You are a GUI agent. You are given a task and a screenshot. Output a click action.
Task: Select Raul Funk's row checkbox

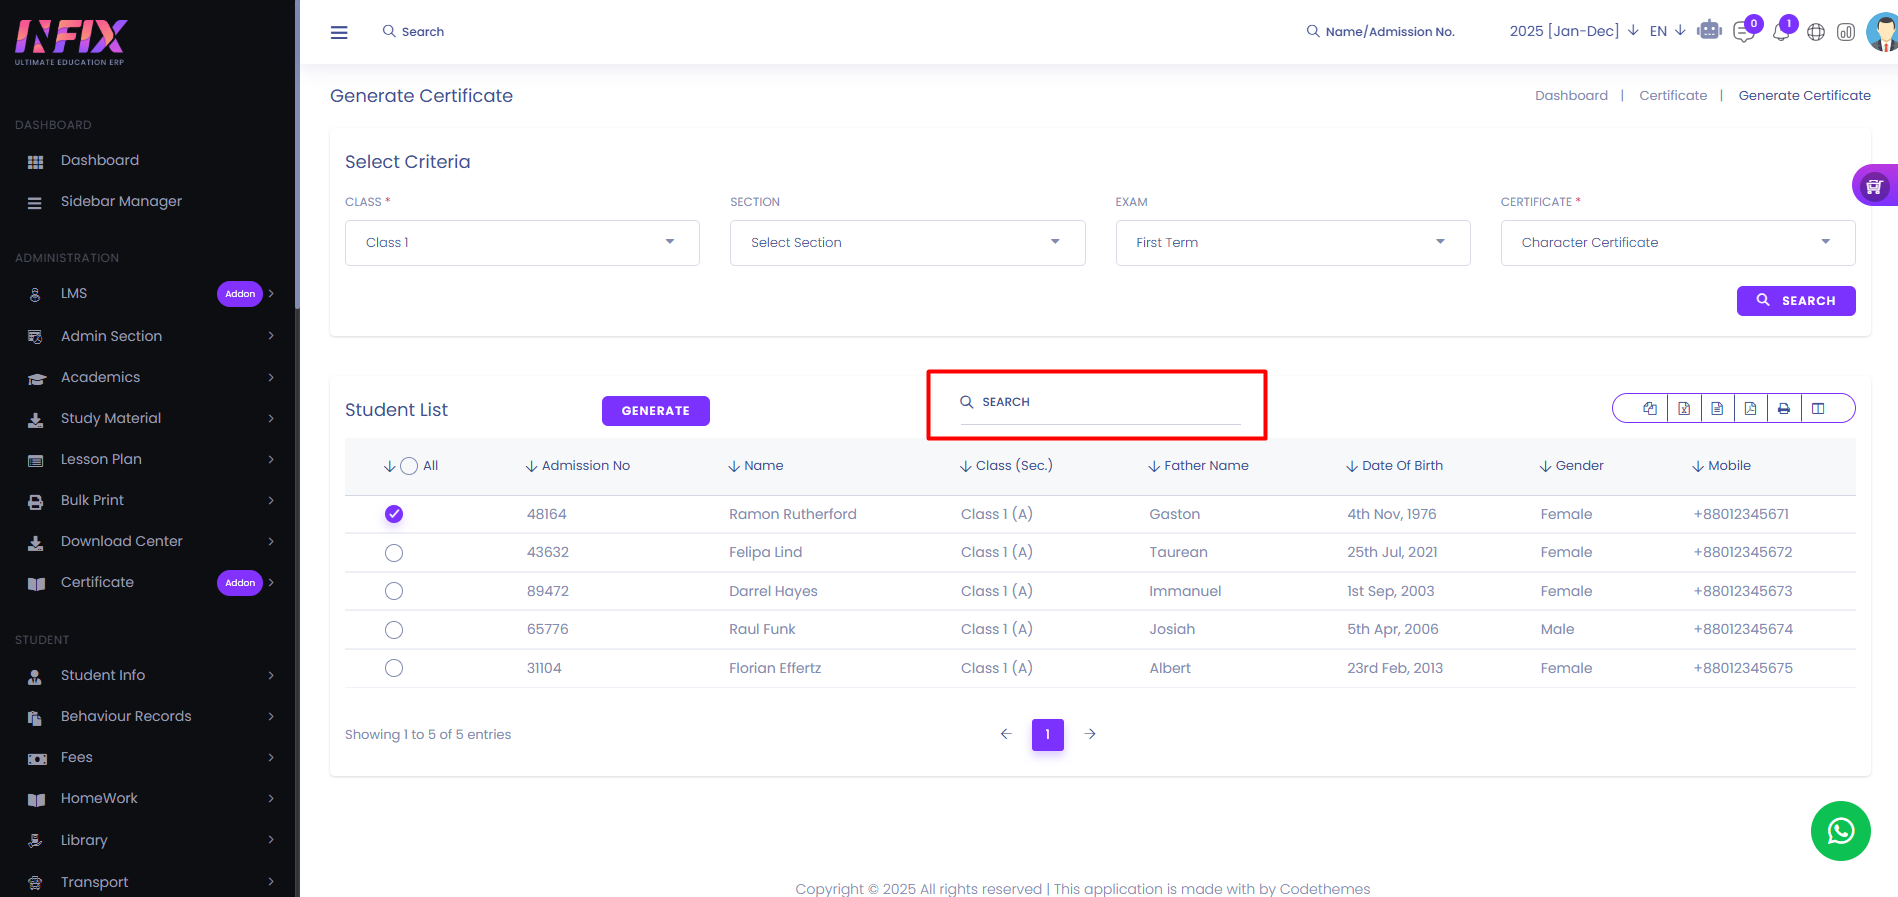pyautogui.click(x=394, y=630)
